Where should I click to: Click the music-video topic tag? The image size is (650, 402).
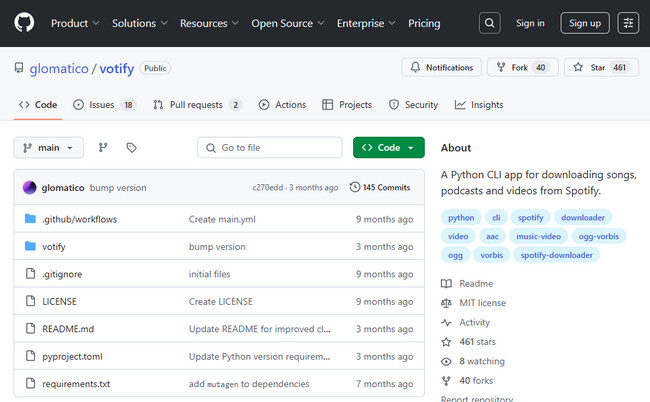point(538,236)
